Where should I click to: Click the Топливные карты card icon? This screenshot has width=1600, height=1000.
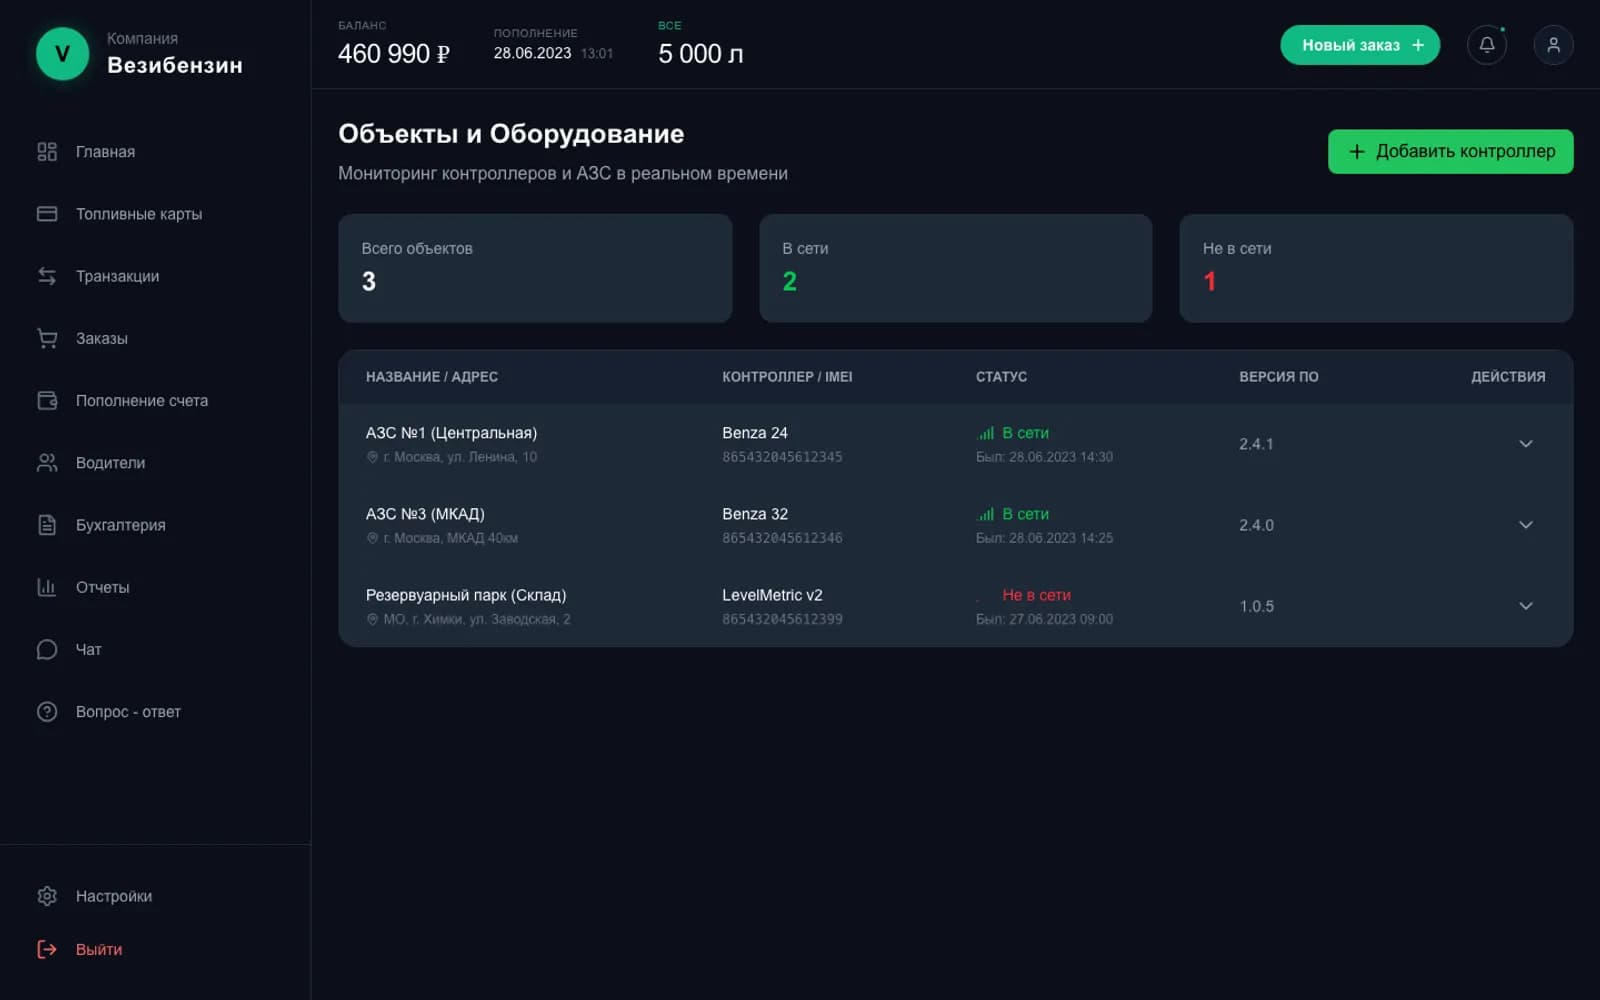[x=47, y=214]
